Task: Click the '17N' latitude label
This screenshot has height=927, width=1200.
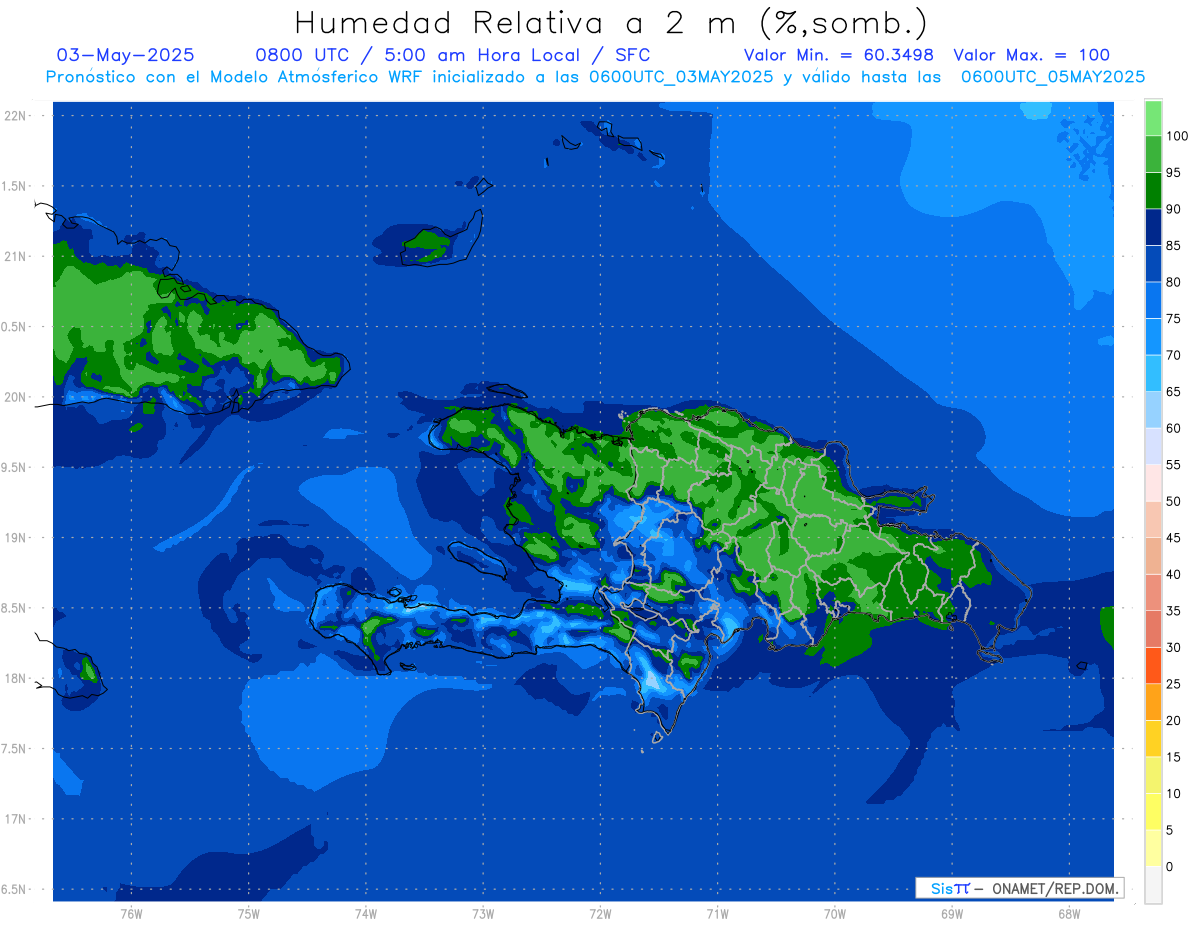Action: (16, 819)
